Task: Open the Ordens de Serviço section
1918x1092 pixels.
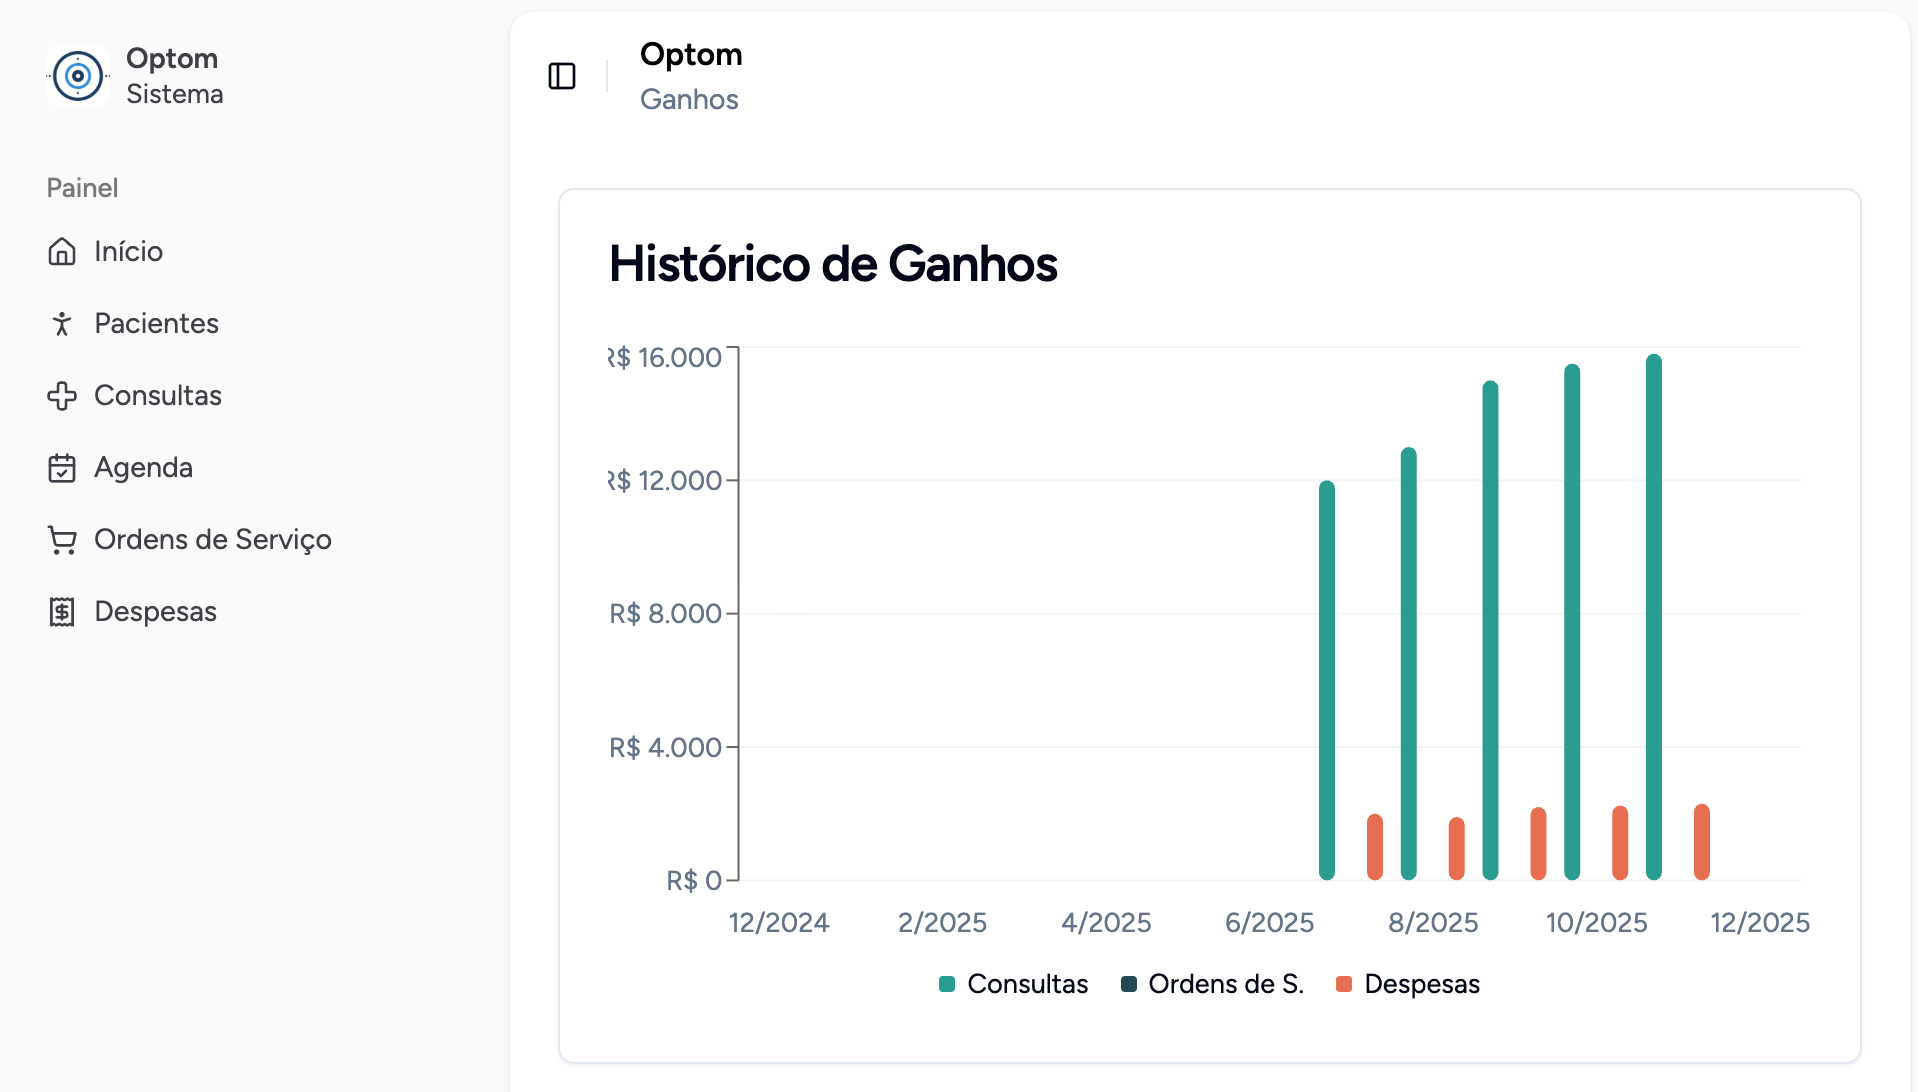Action: pyautogui.click(x=212, y=540)
